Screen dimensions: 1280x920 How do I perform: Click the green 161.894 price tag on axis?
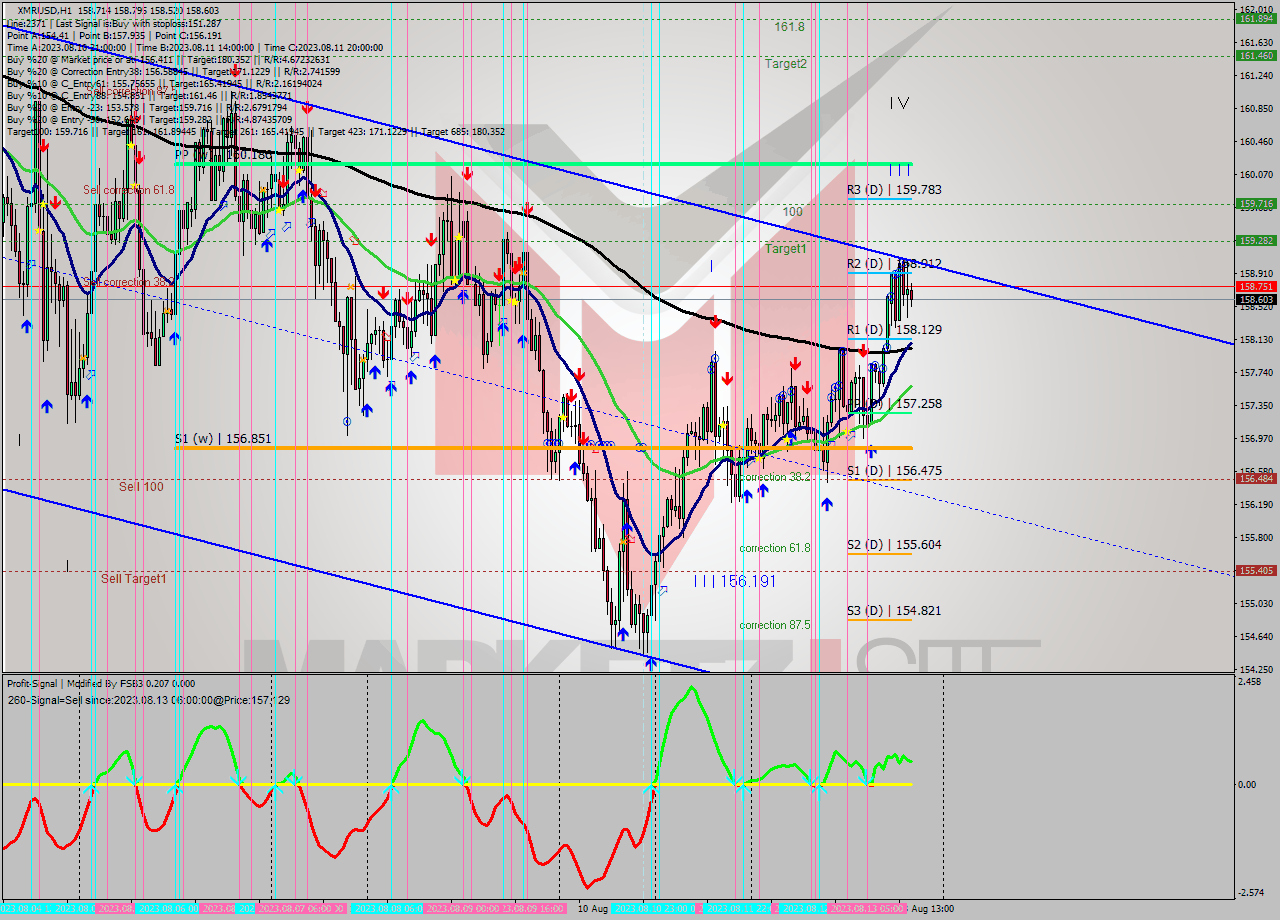1256,19
